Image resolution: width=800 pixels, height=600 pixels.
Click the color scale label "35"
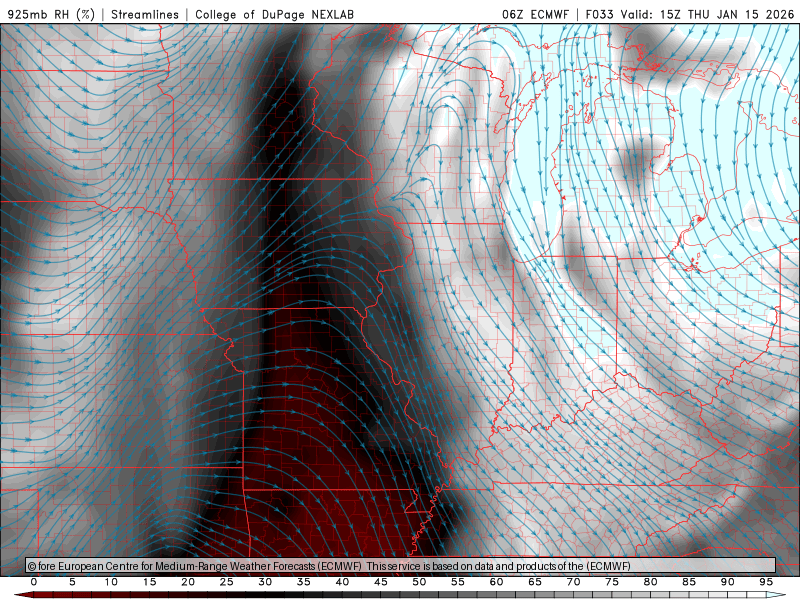(304, 582)
